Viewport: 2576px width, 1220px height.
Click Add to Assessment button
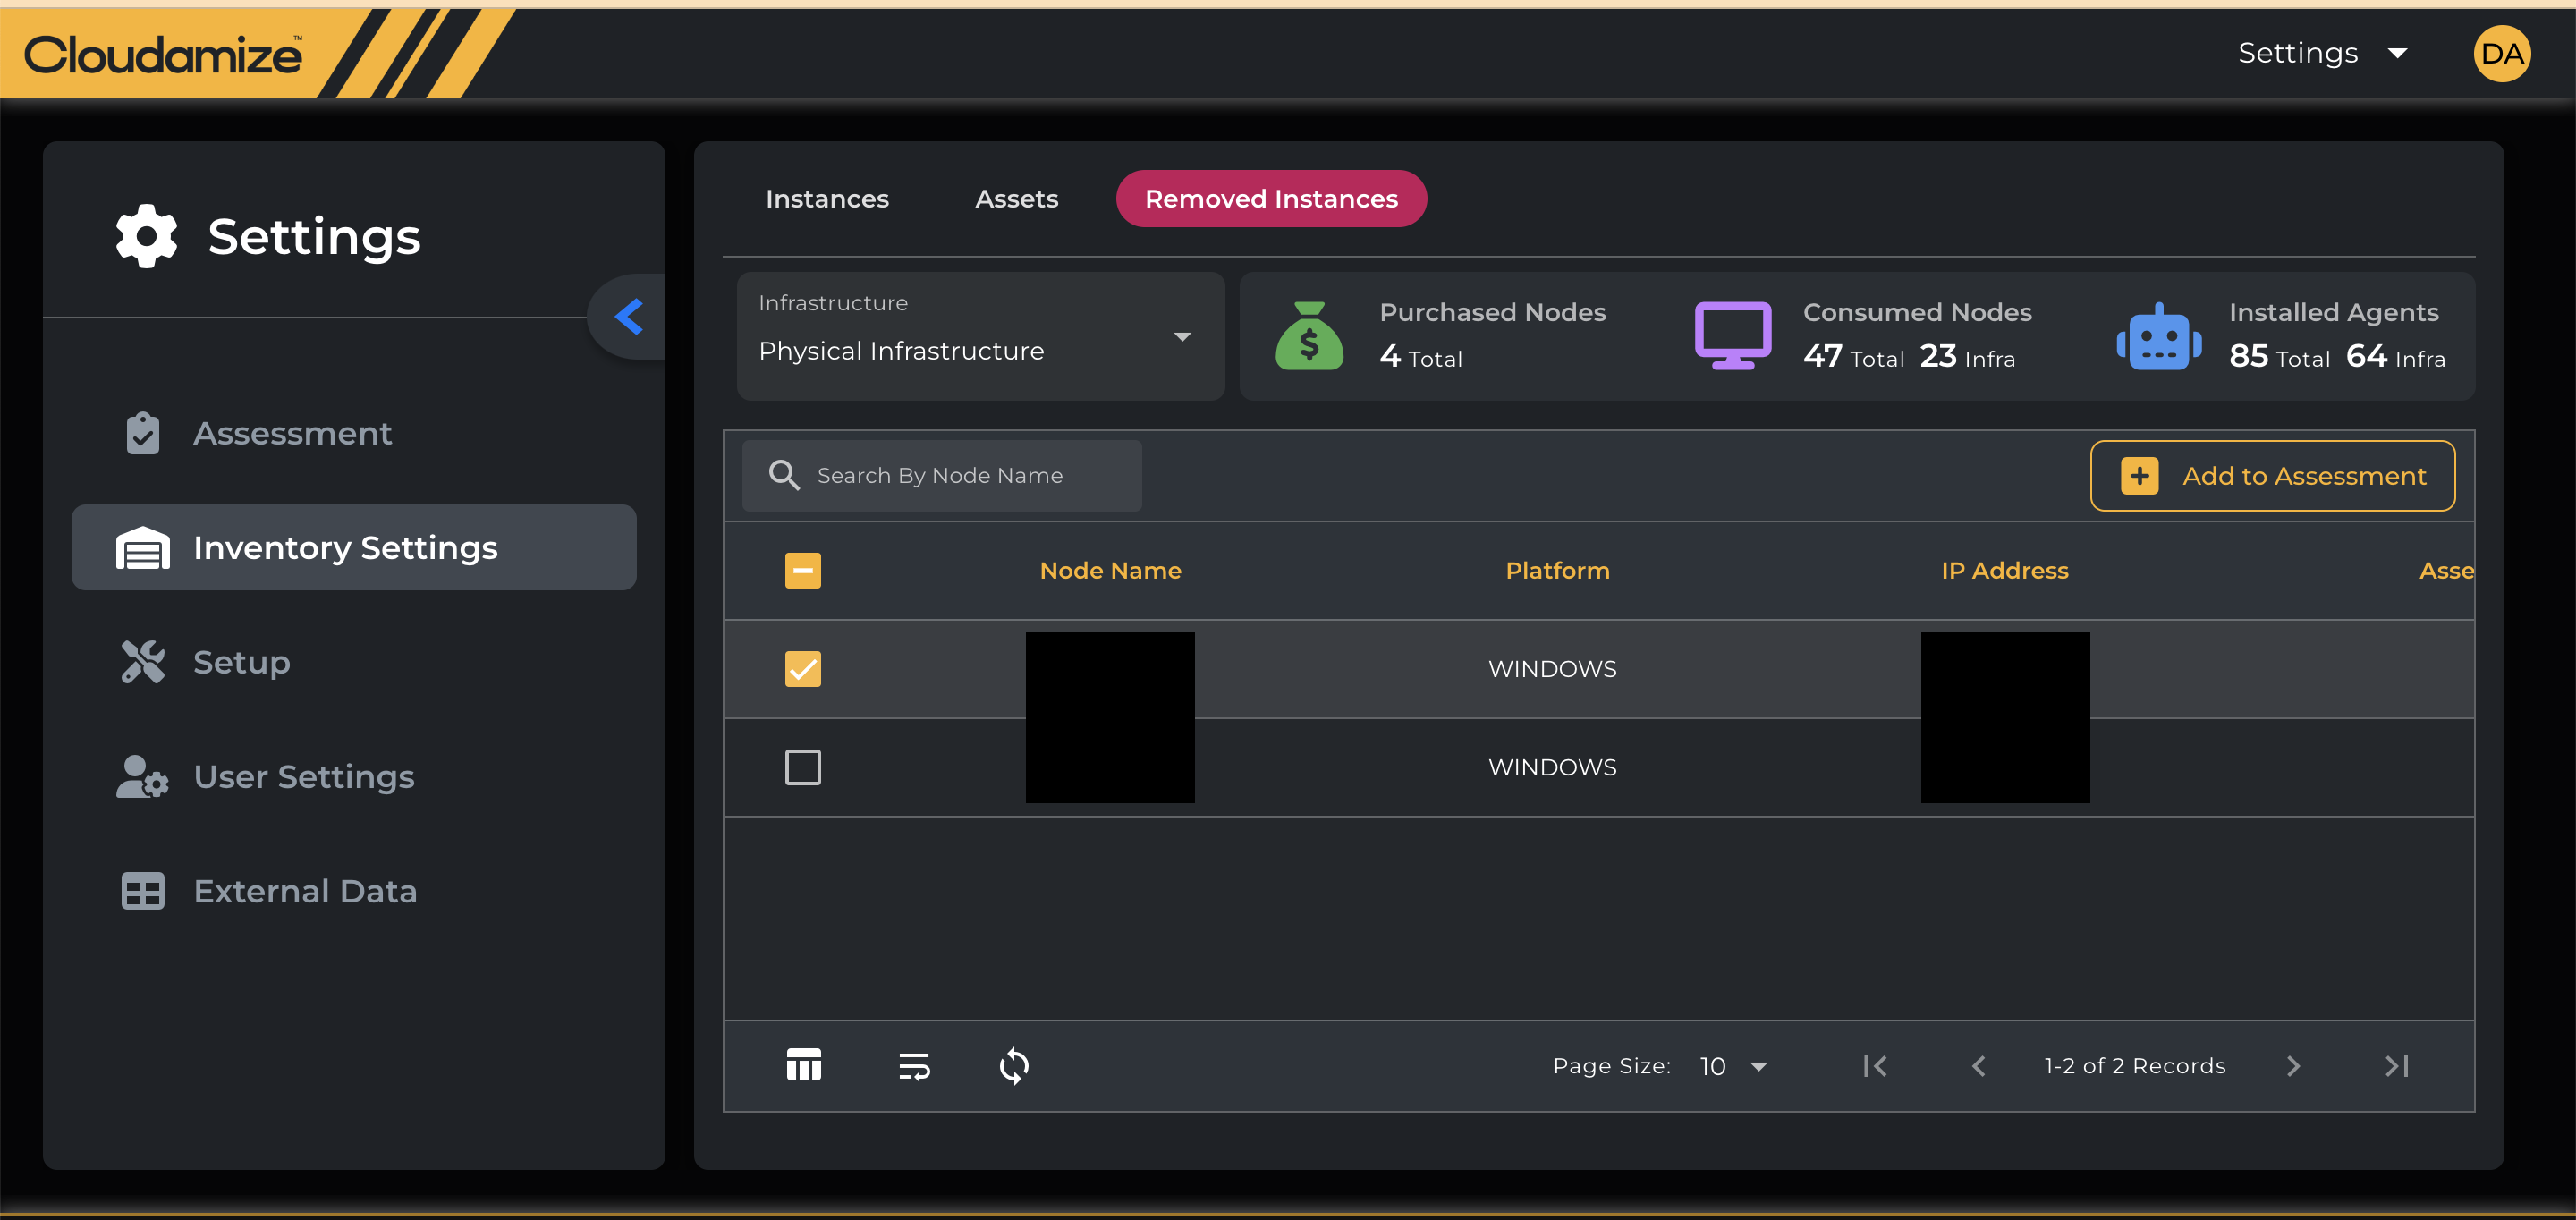(x=2272, y=476)
